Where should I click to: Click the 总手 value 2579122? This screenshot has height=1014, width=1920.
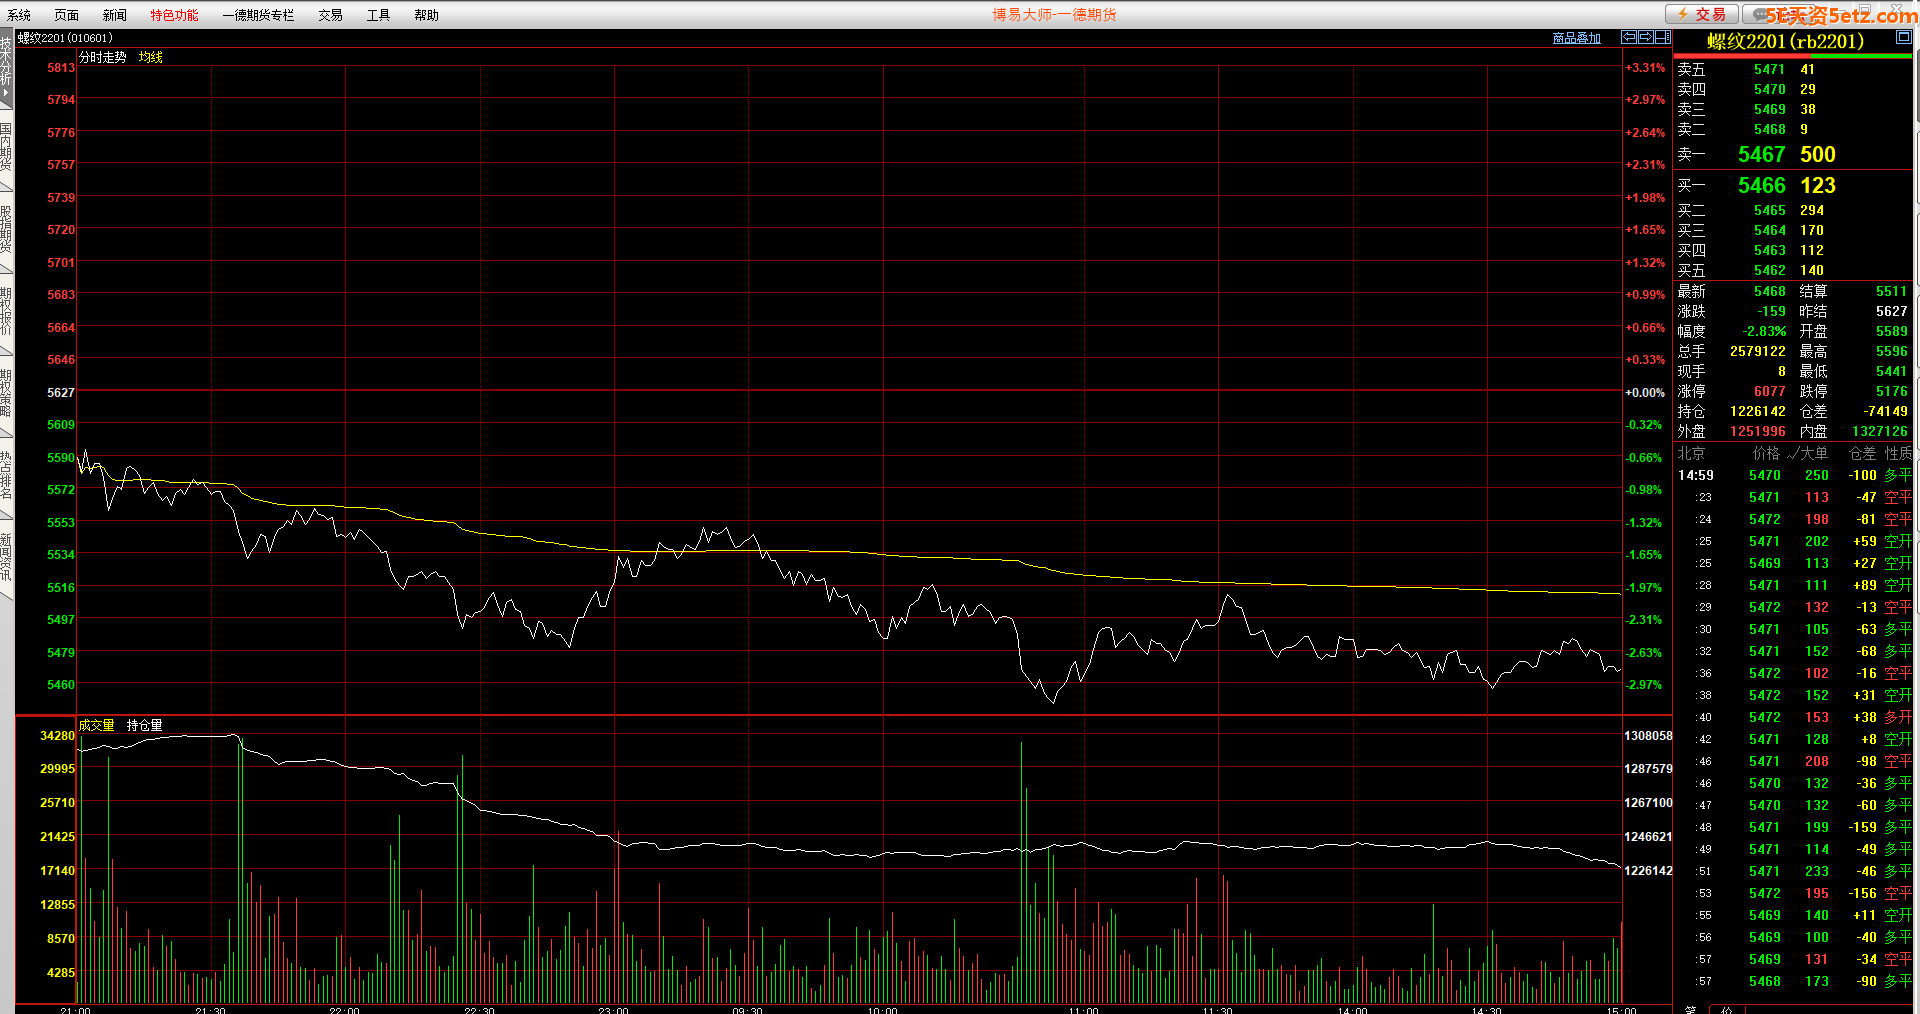click(x=1758, y=351)
